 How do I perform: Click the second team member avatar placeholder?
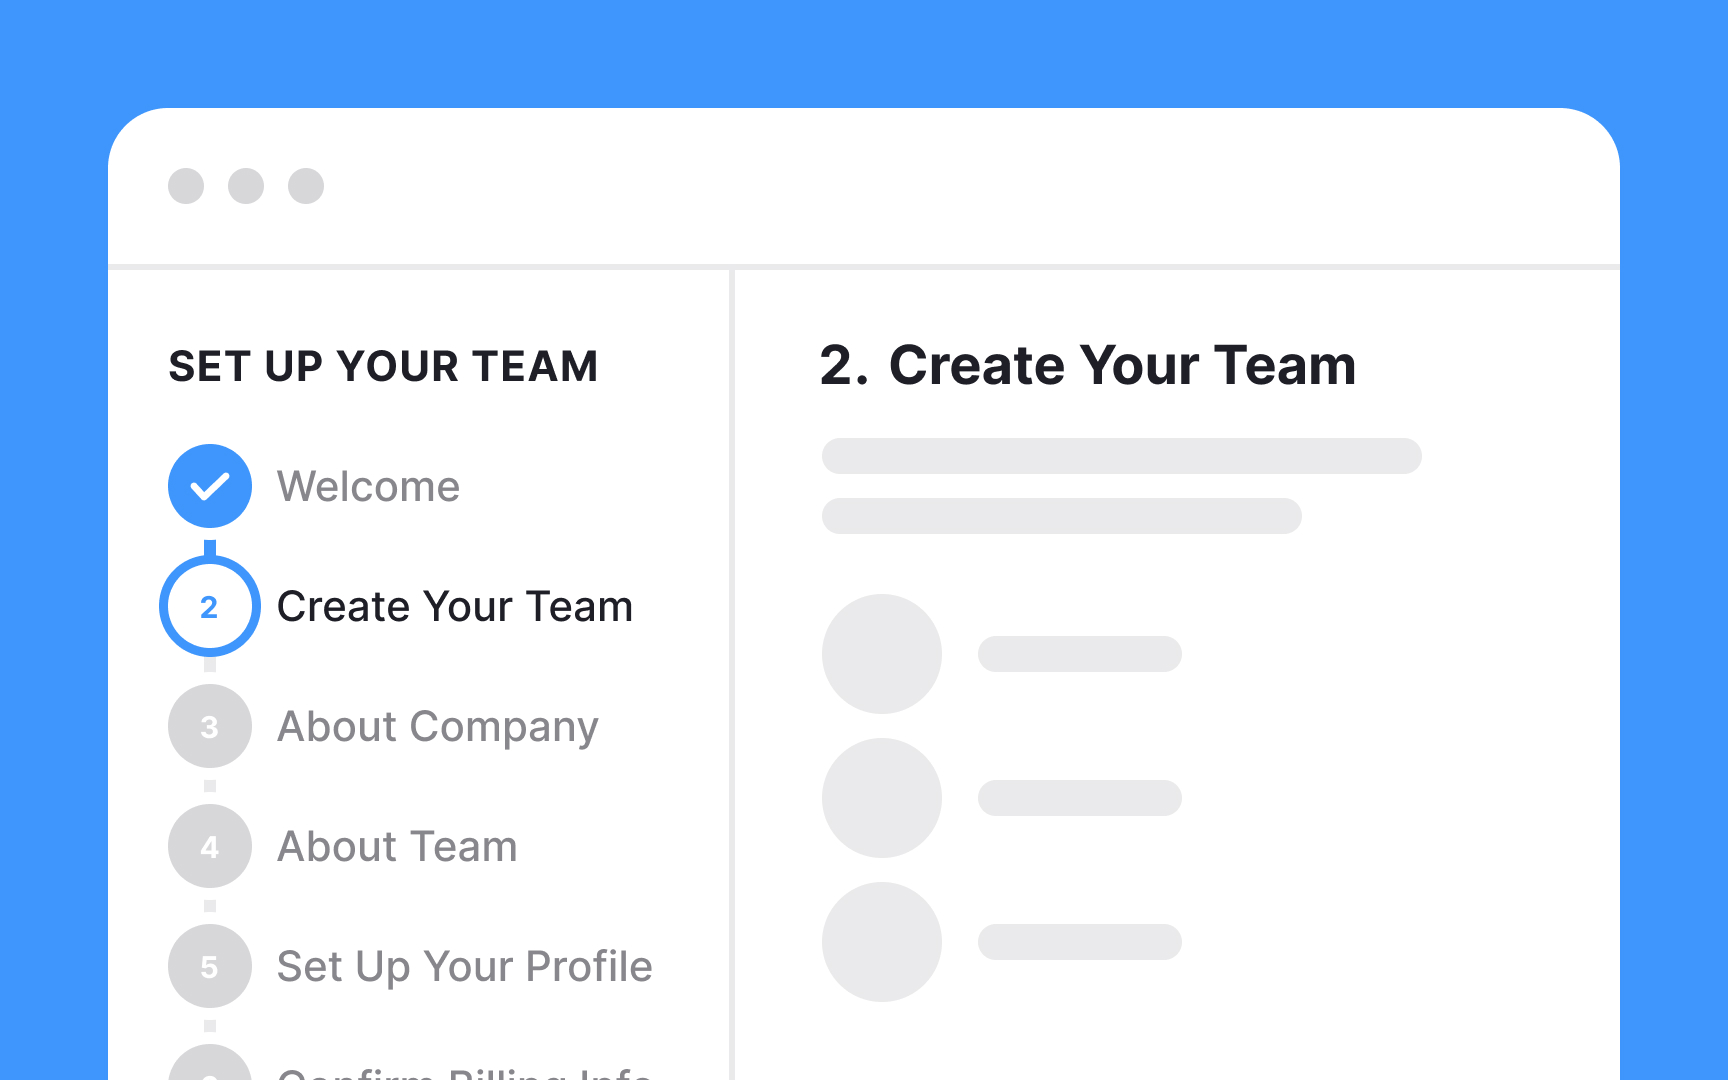882,798
